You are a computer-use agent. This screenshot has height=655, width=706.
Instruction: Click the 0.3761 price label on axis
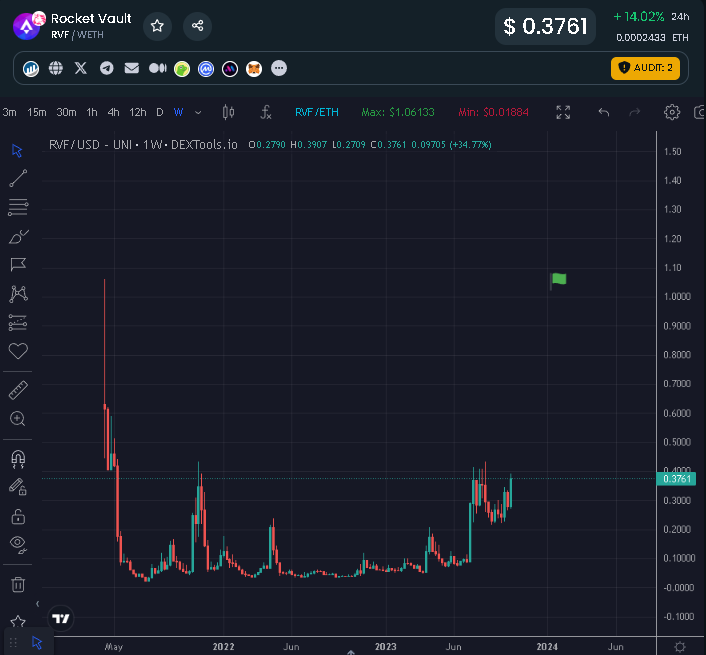pos(676,479)
